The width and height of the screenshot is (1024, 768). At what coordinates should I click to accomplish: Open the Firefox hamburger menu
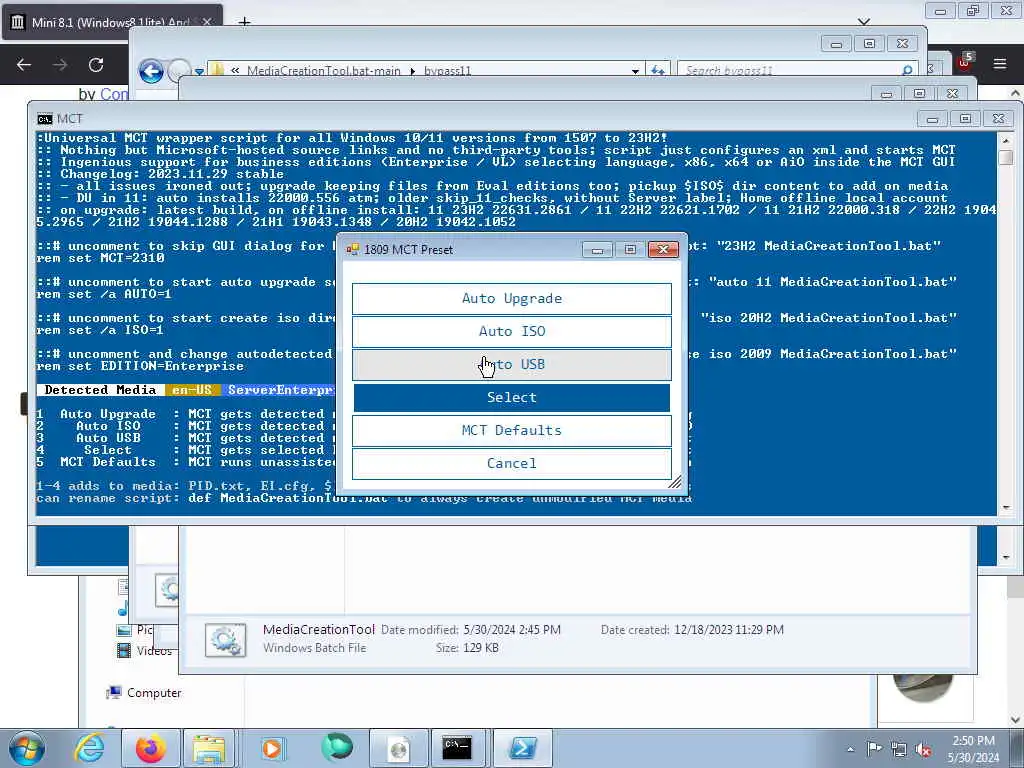(1000, 64)
